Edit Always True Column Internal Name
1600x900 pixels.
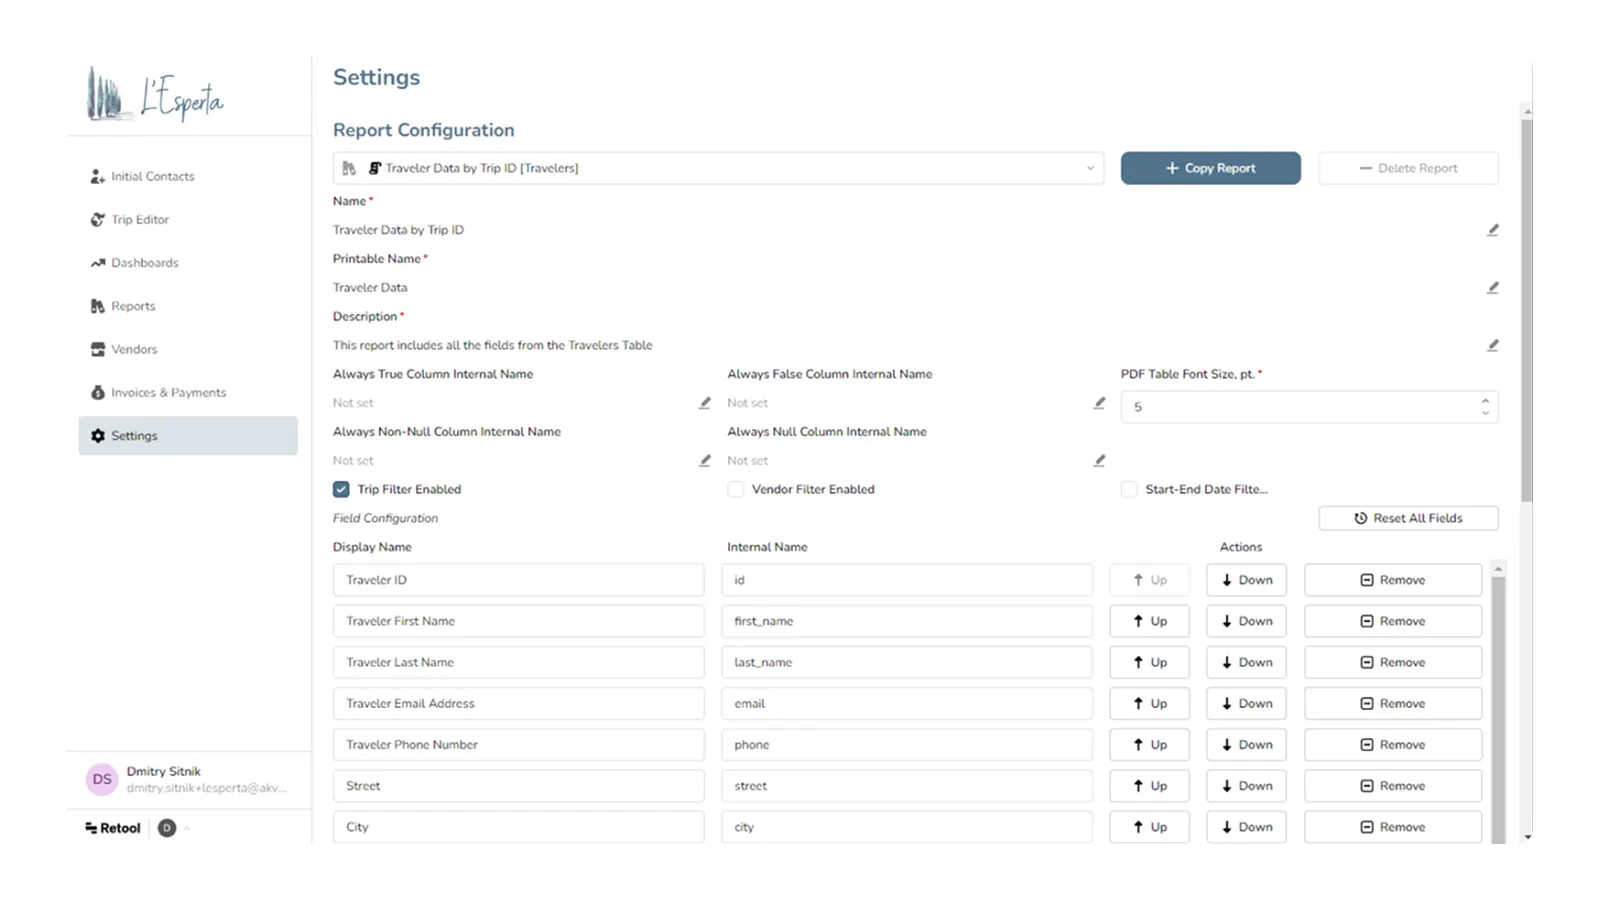(705, 403)
